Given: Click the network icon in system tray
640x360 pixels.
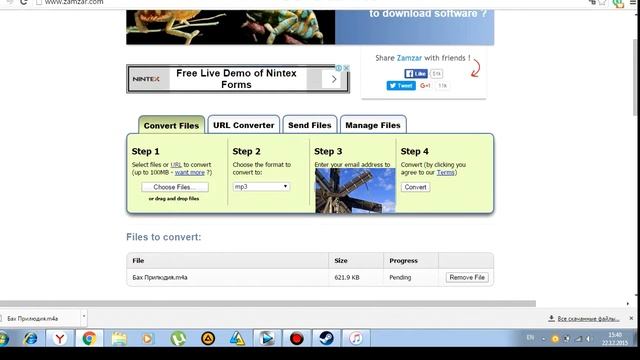Looking at the screenshot, I should point(578,338).
